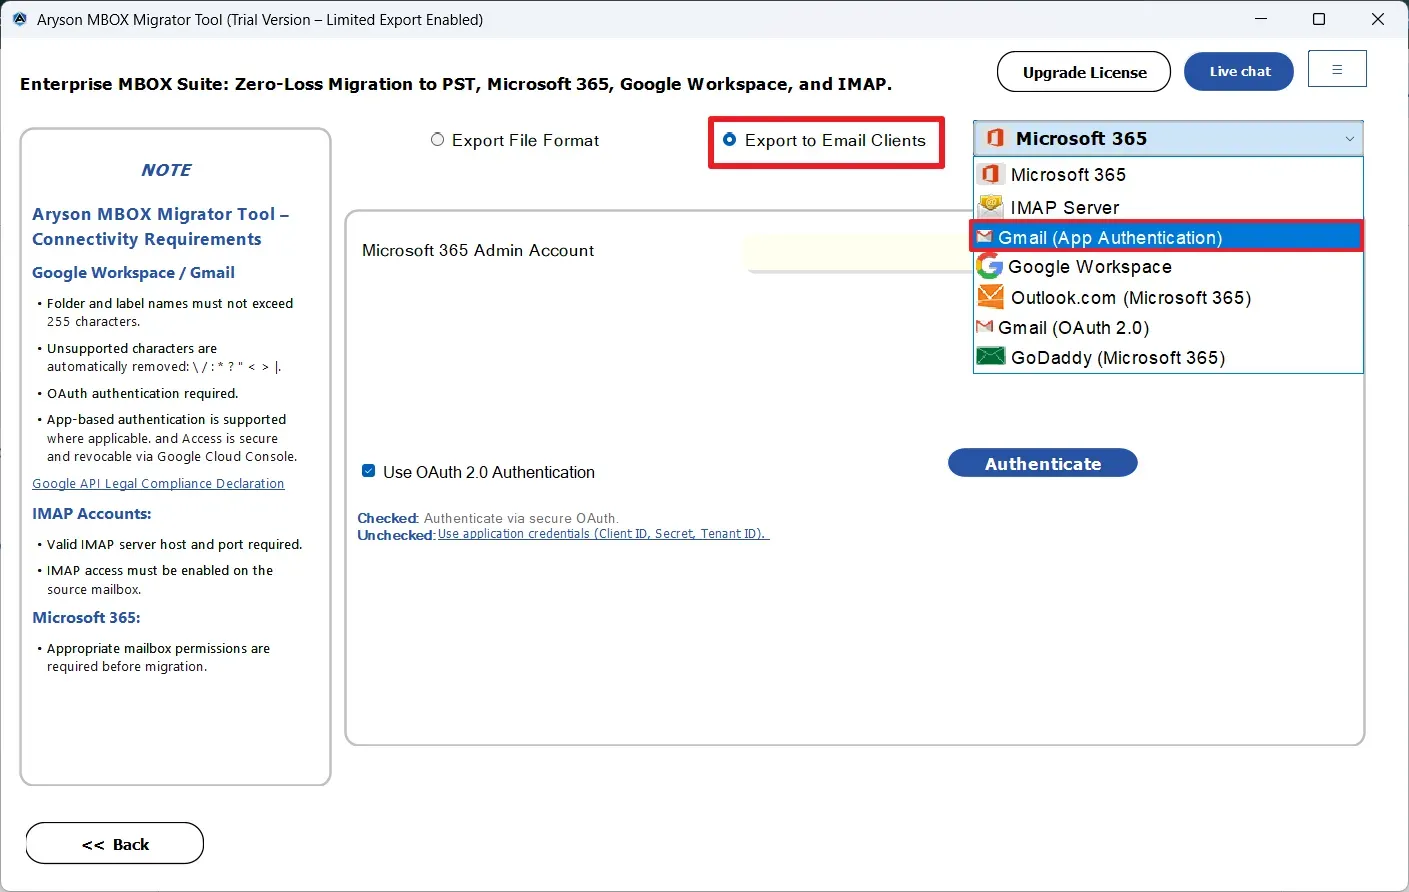Image resolution: width=1409 pixels, height=892 pixels.
Task: Click the Authenticate button
Action: pos(1042,463)
